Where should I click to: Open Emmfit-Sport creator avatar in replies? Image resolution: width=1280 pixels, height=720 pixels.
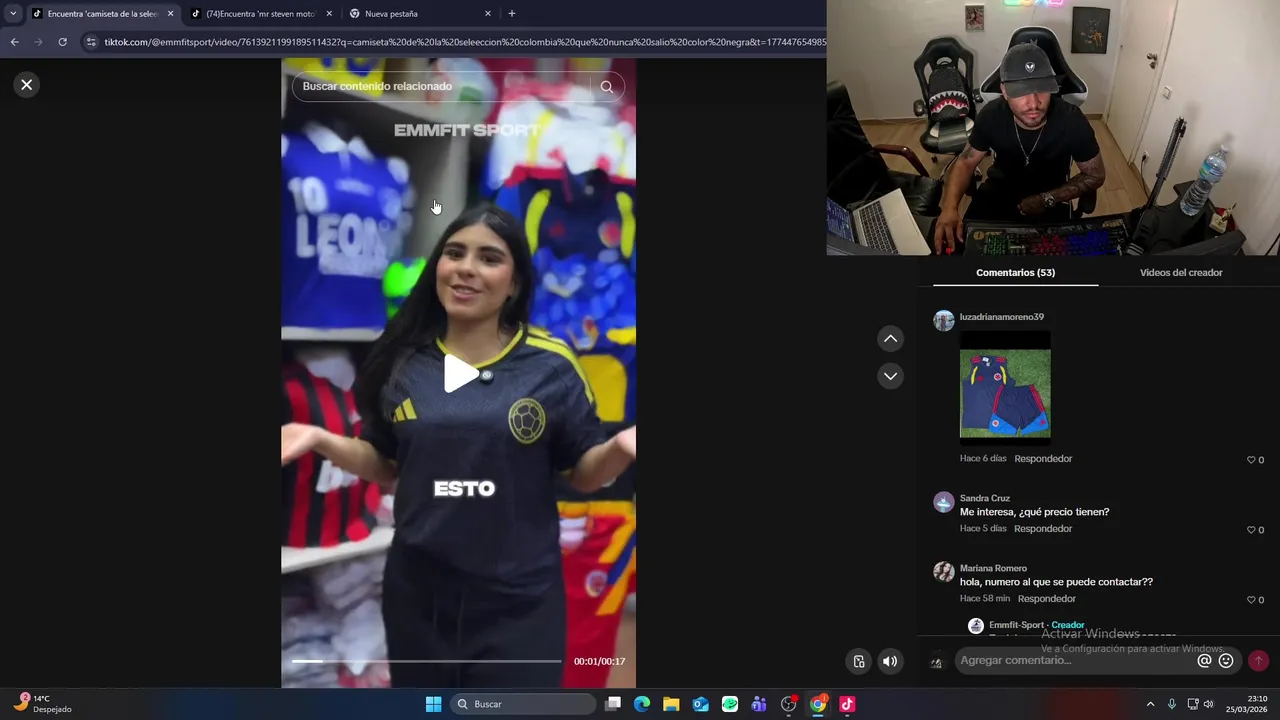[x=976, y=626]
